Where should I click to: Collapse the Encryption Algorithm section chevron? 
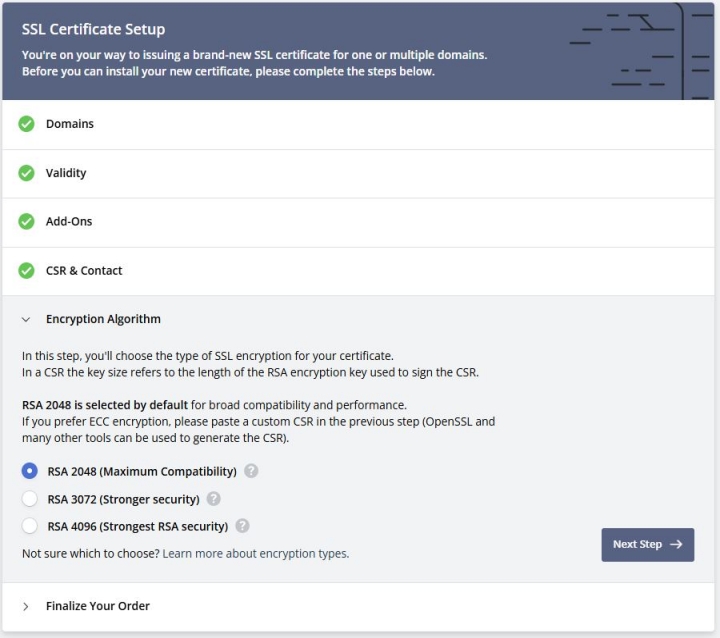point(26,319)
